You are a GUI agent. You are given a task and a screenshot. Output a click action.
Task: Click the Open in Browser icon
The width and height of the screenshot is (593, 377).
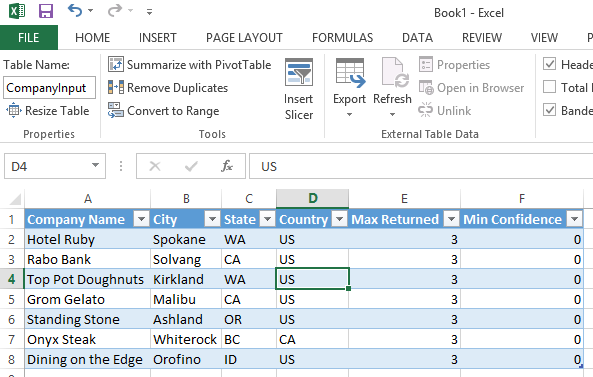pos(426,88)
